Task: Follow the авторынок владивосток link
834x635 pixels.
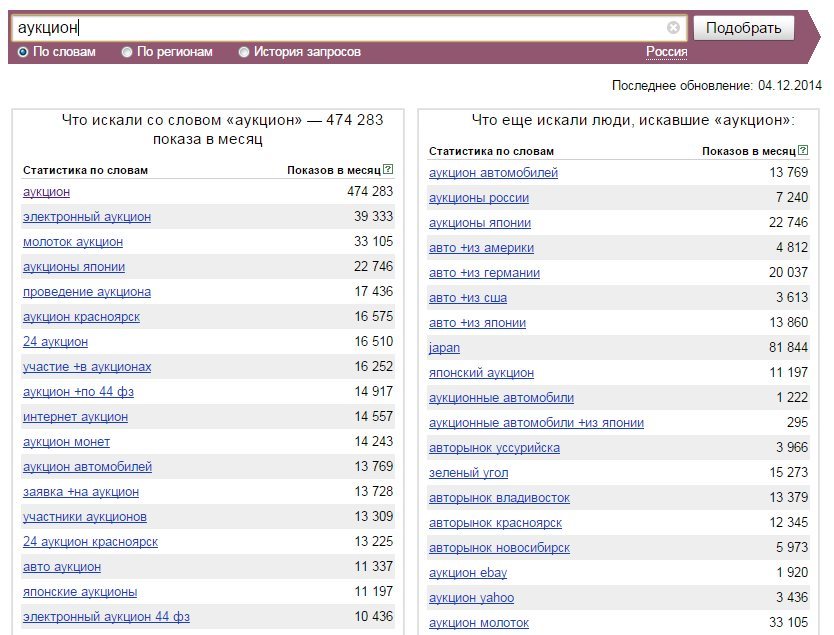Action: pyautogui.click(x=499, y=498)
